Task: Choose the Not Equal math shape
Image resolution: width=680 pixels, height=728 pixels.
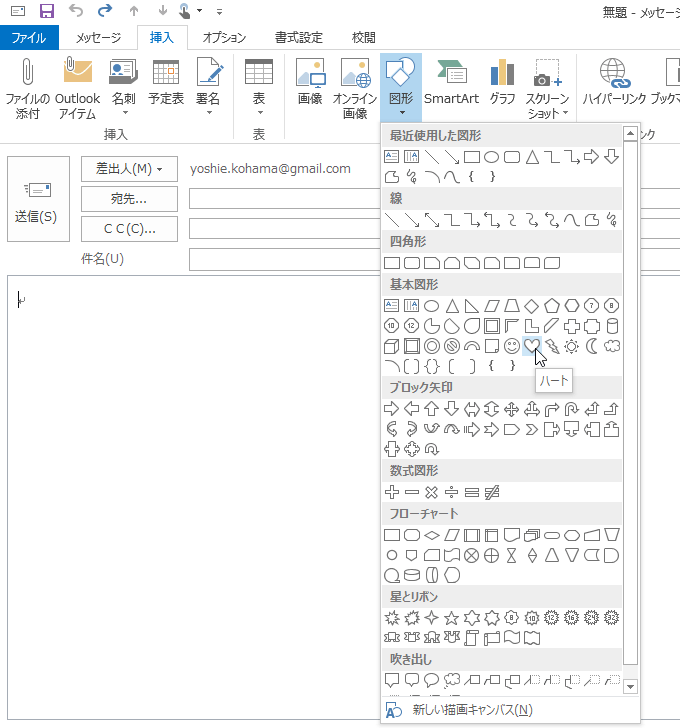Action: (492, 492)
